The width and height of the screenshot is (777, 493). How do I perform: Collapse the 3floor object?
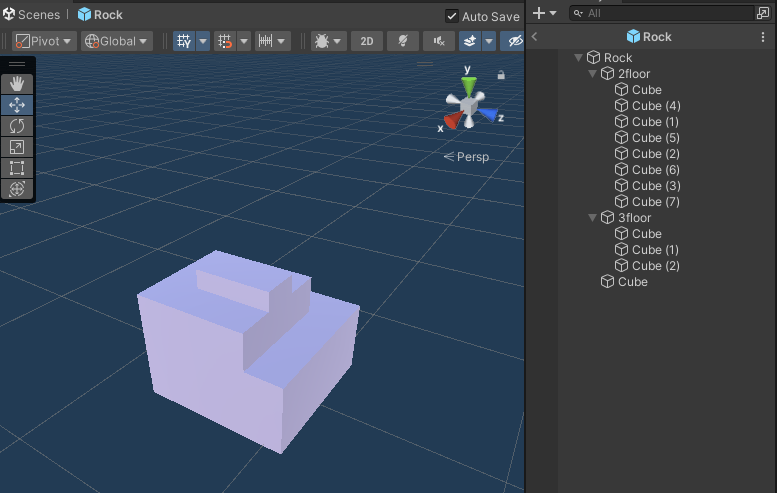point(592,218)
